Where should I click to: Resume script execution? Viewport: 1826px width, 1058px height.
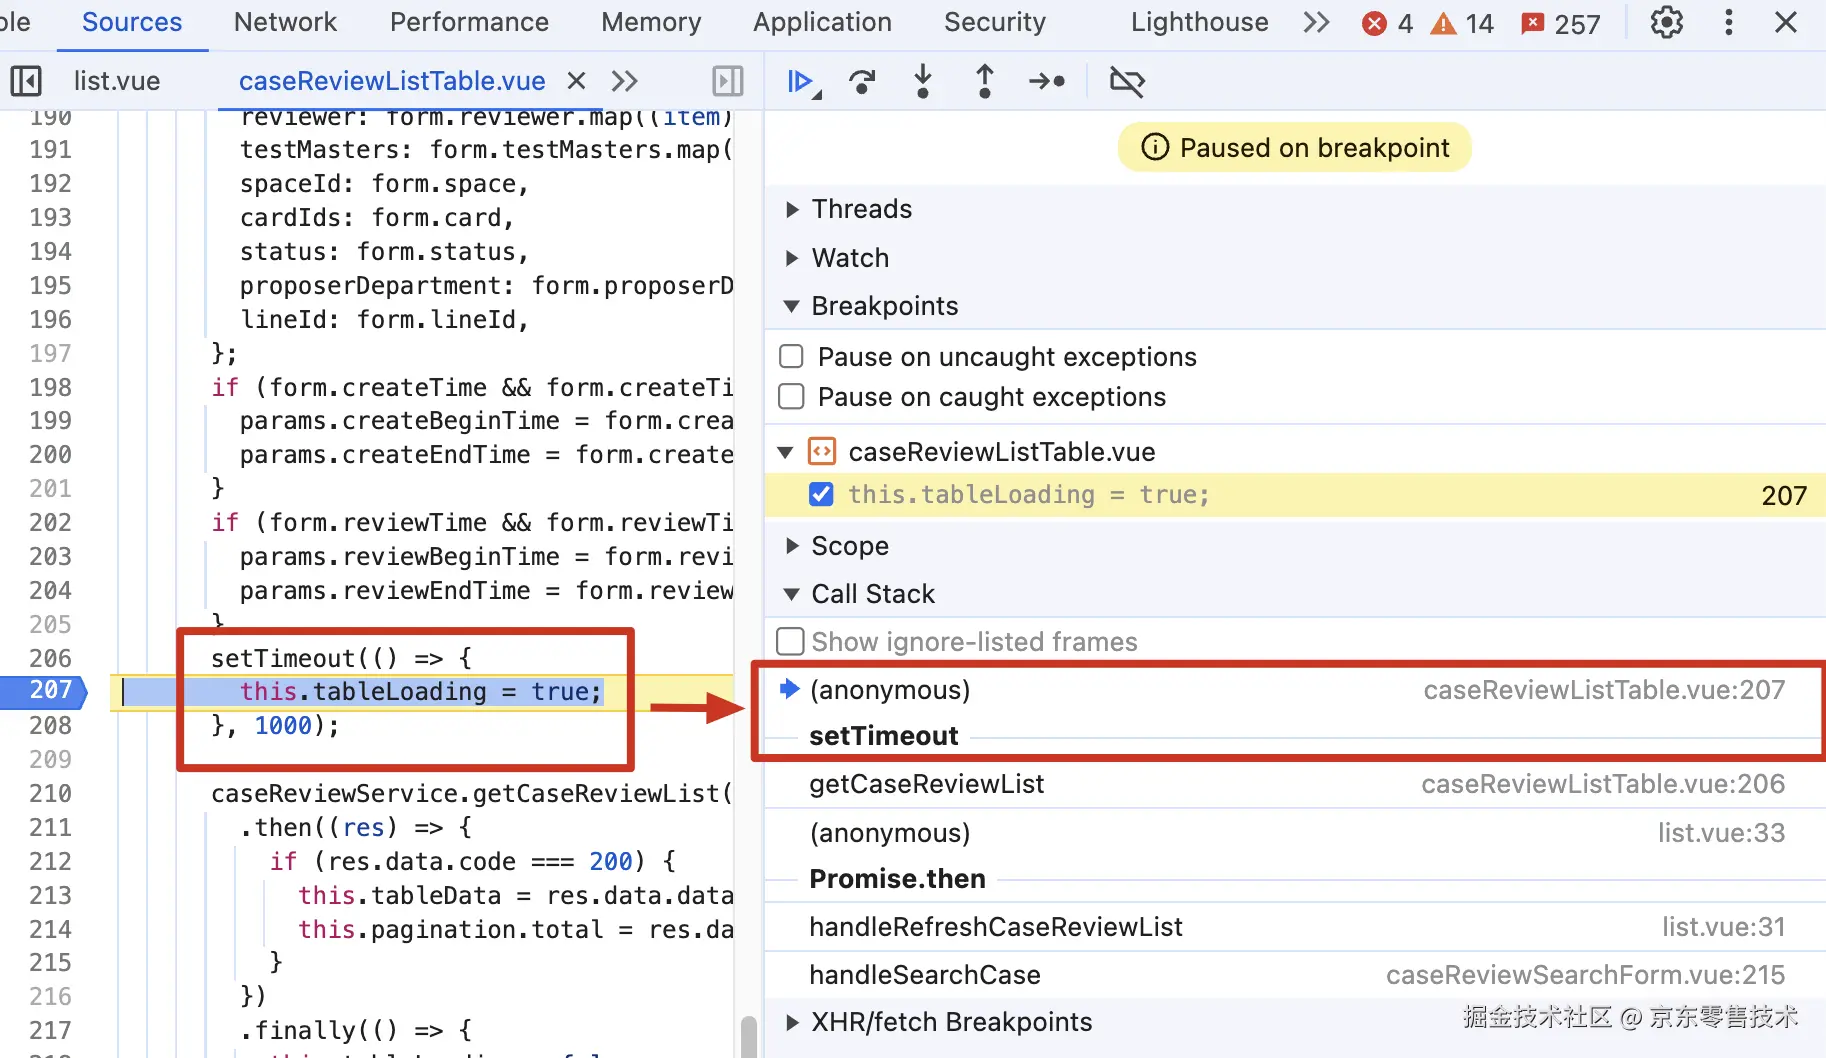799,82
